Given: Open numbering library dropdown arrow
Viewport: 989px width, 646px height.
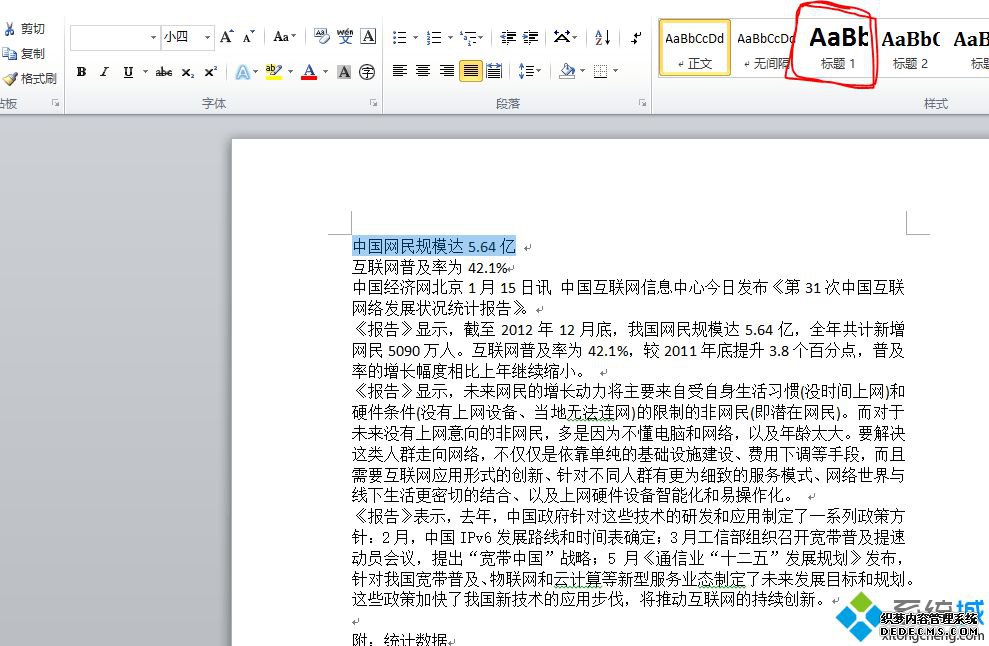Looking at the screenshot, I should [450, 38].
